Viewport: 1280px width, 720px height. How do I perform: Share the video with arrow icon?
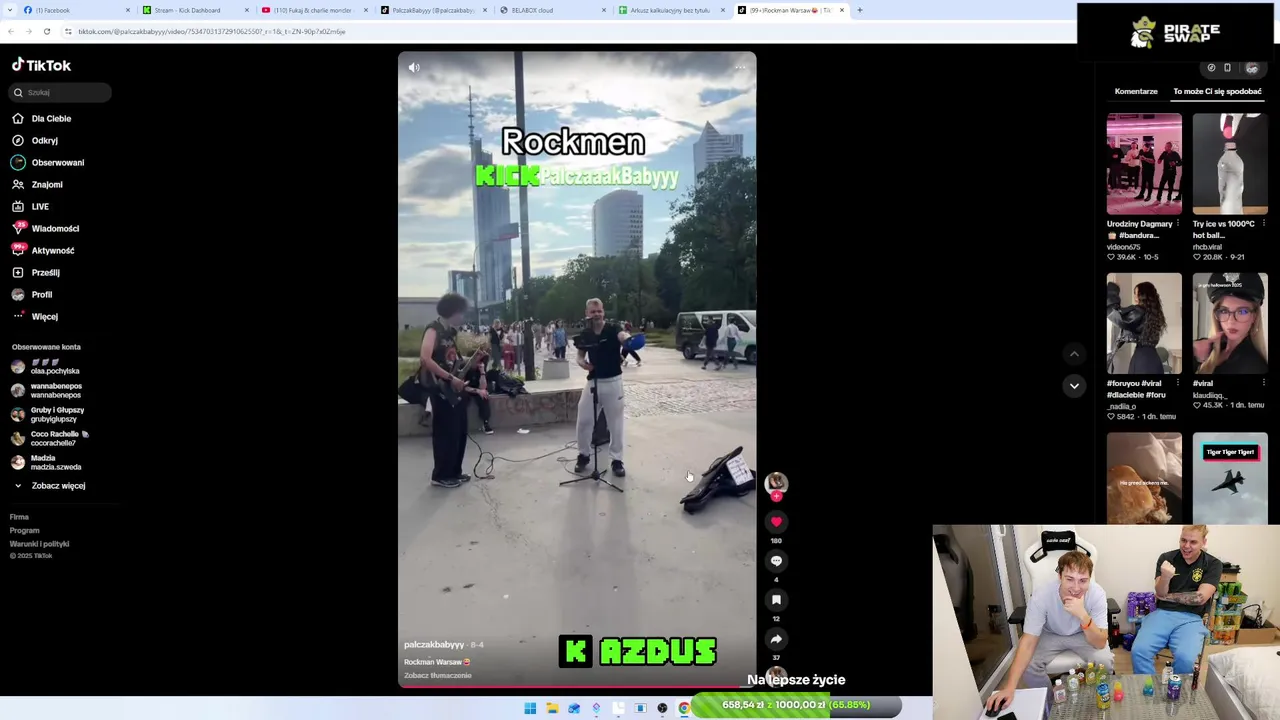(x=776, y=639)
